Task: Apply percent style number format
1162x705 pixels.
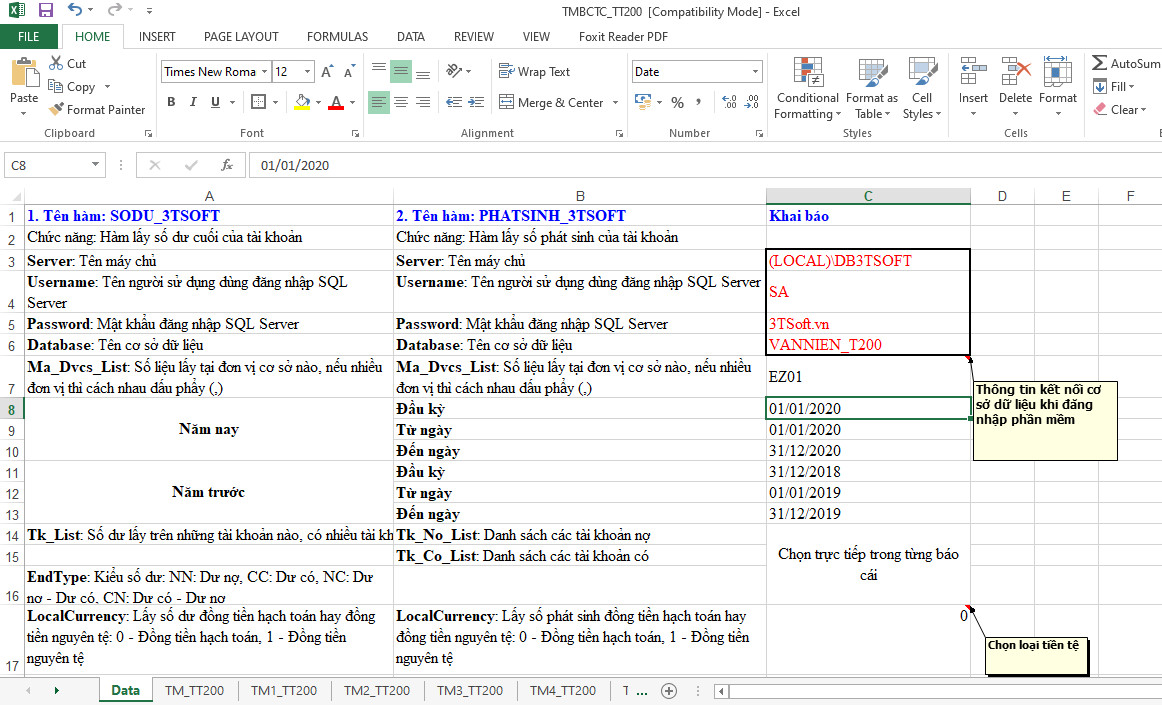Action: [x=677, y=102]
